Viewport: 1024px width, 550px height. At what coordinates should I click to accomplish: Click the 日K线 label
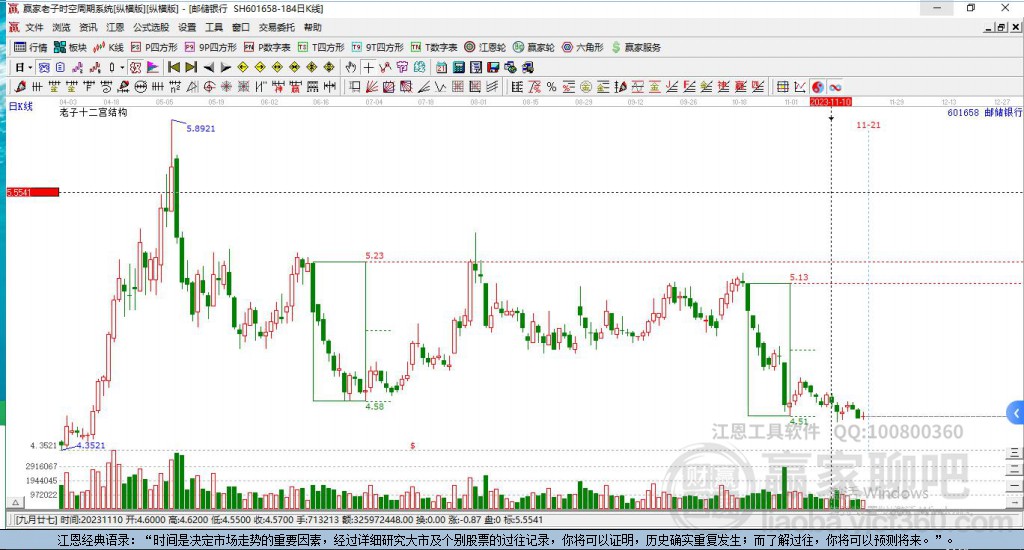(x=20, y=106)
